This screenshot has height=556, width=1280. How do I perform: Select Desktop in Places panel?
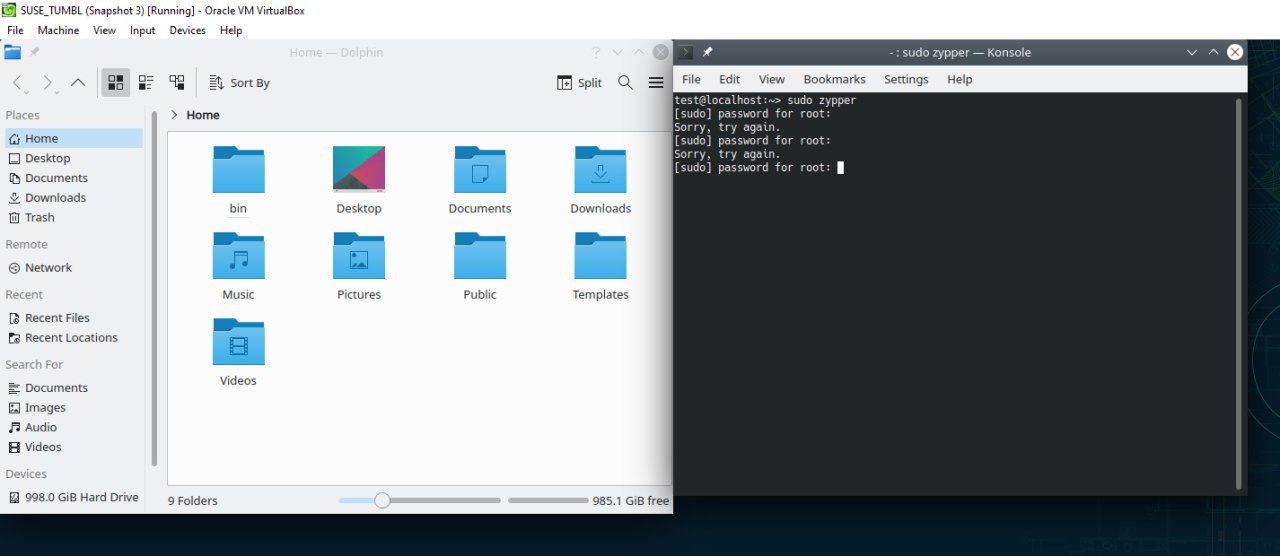74,158
